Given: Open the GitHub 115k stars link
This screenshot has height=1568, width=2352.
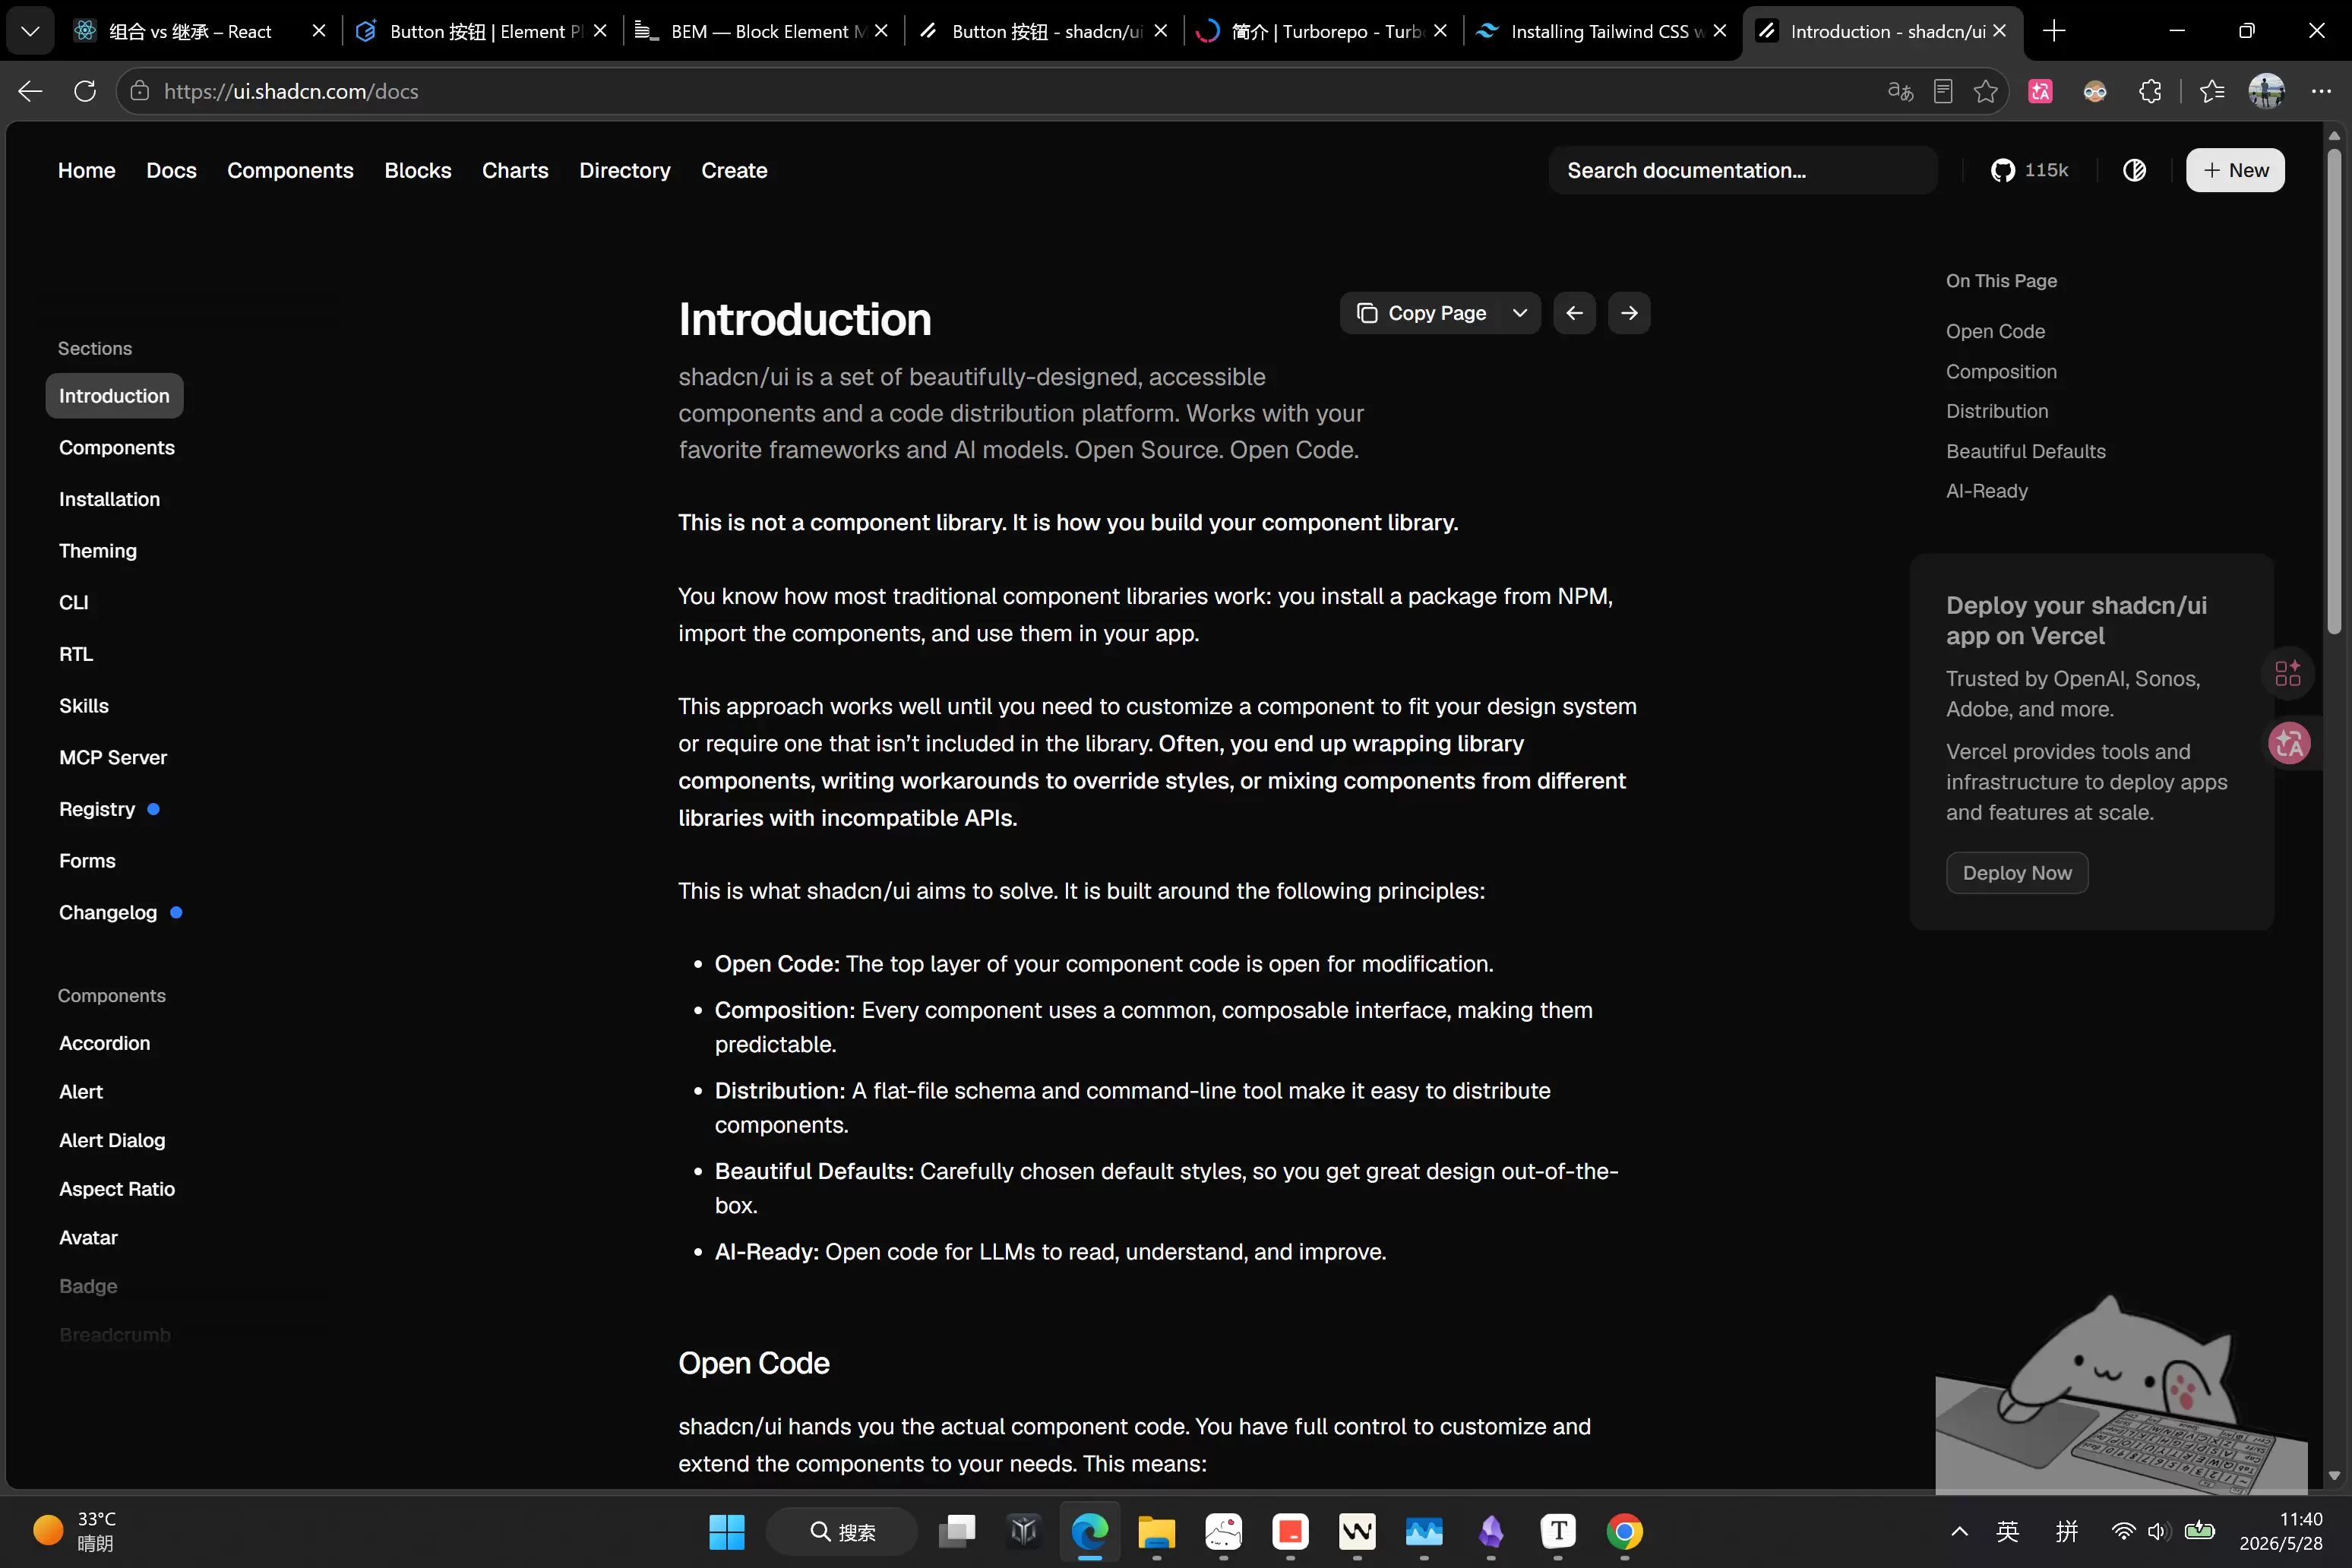Looking at the screenshot, I should pyautogui.click(x=2029, y=170).
